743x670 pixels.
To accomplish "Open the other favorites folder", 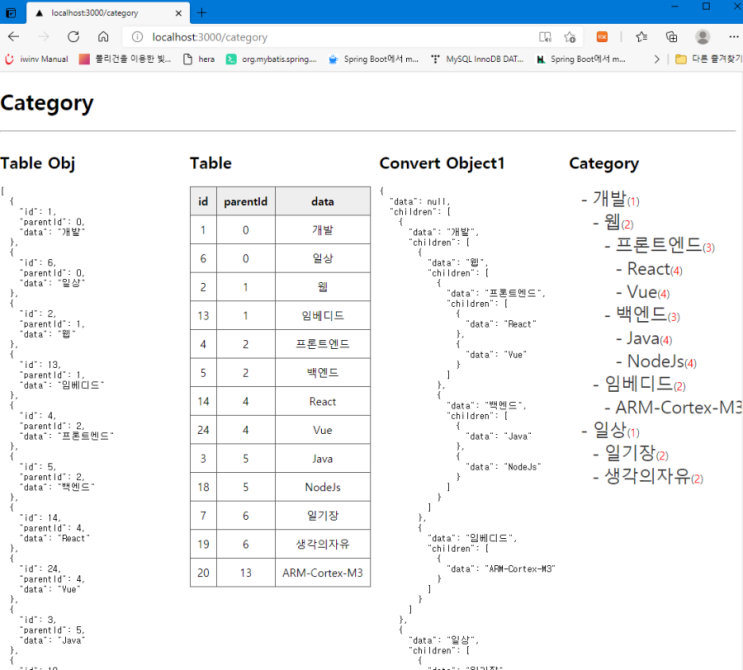I will tap(708, 59).
